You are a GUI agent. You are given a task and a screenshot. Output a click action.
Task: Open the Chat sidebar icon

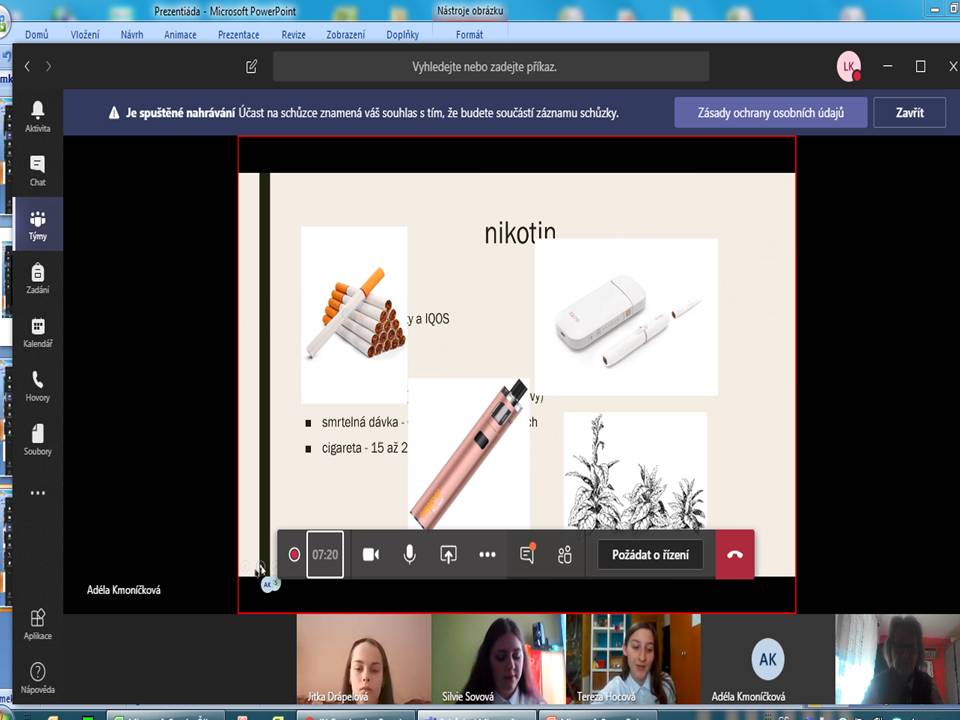click(x=37, y=169)
